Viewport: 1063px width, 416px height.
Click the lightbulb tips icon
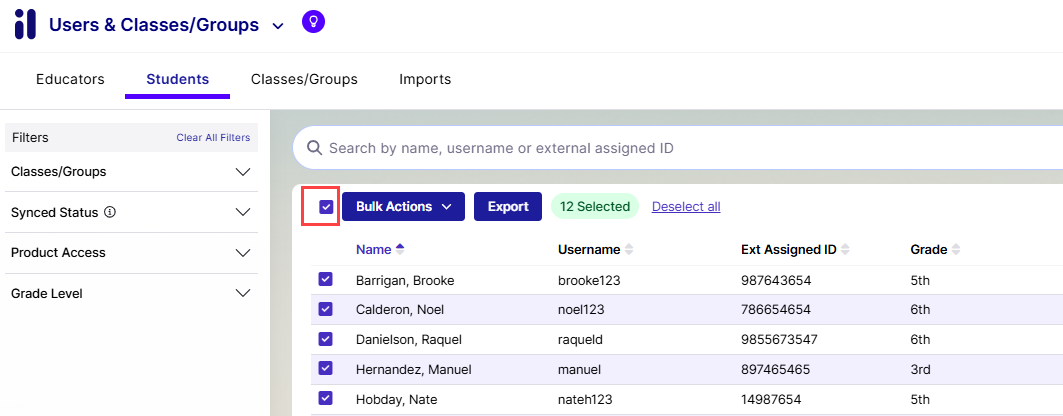[313, 21]
